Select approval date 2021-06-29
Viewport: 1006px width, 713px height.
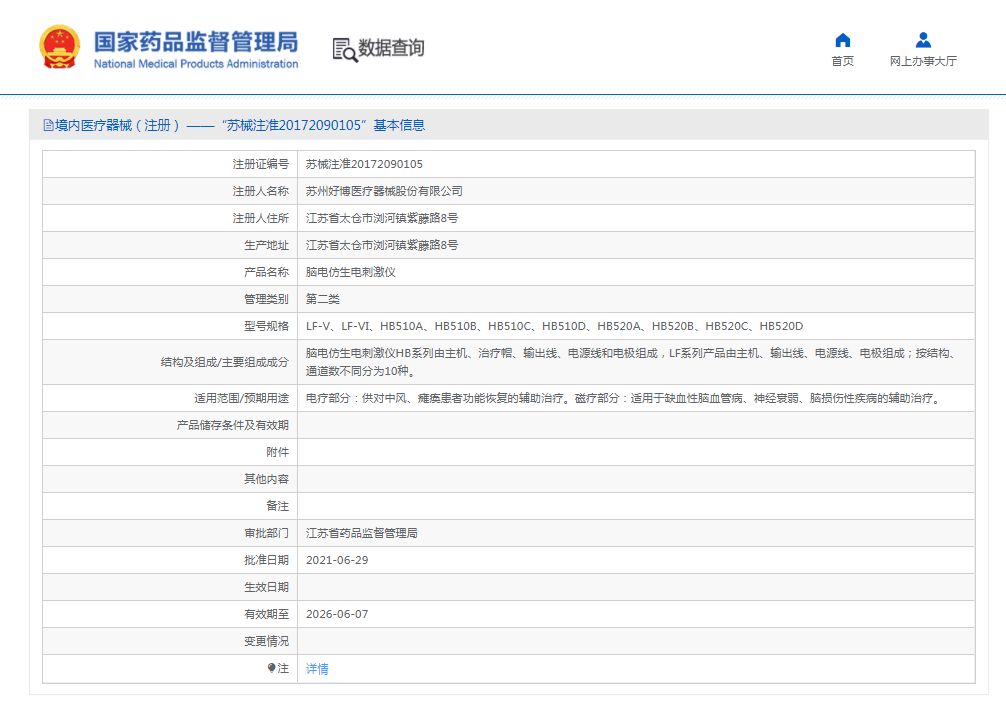pyautogui.click(x=337, y=560)
